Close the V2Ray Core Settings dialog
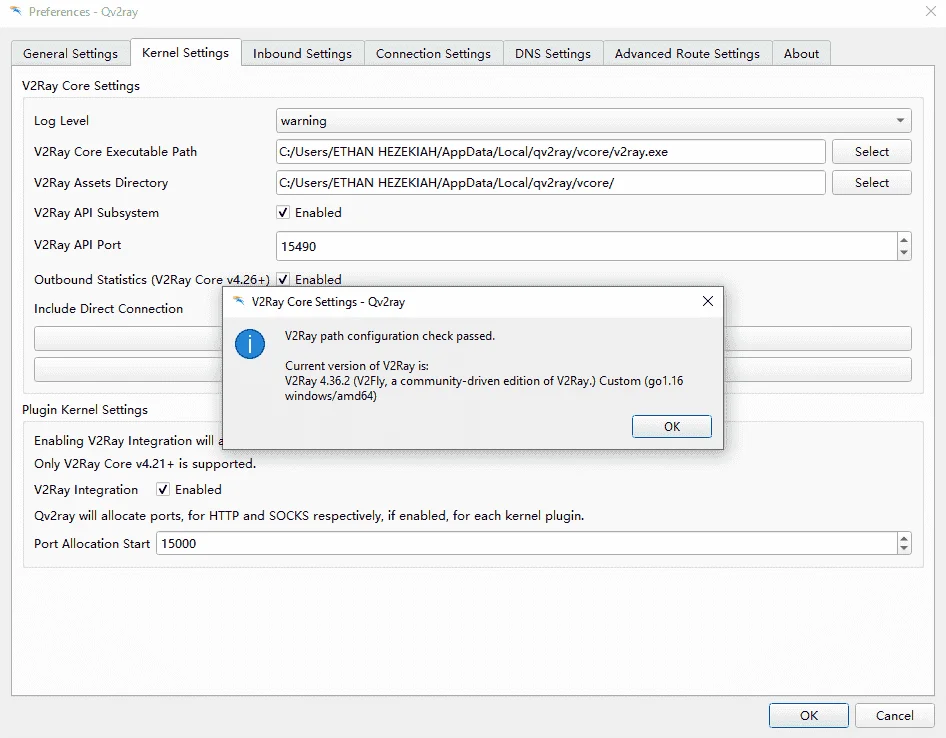The image size is (946, 738). coord(708,301)
